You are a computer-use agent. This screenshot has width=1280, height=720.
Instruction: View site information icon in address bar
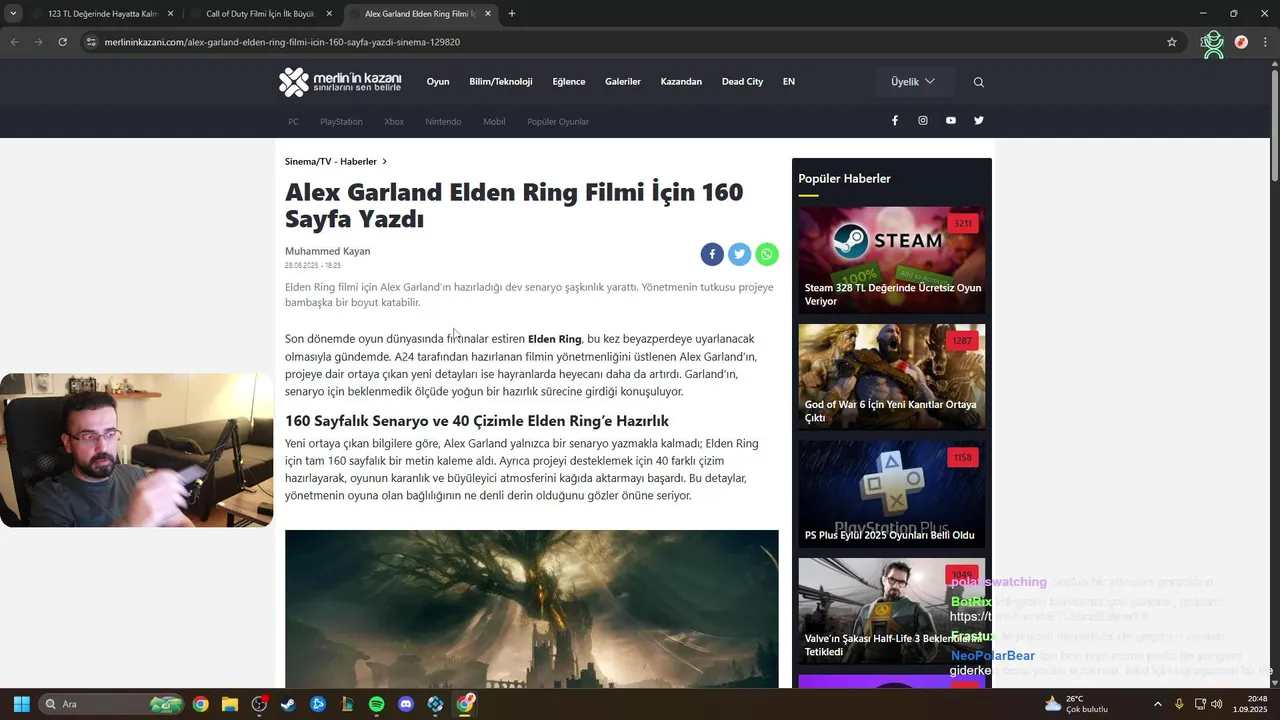(x=91, y=42)
